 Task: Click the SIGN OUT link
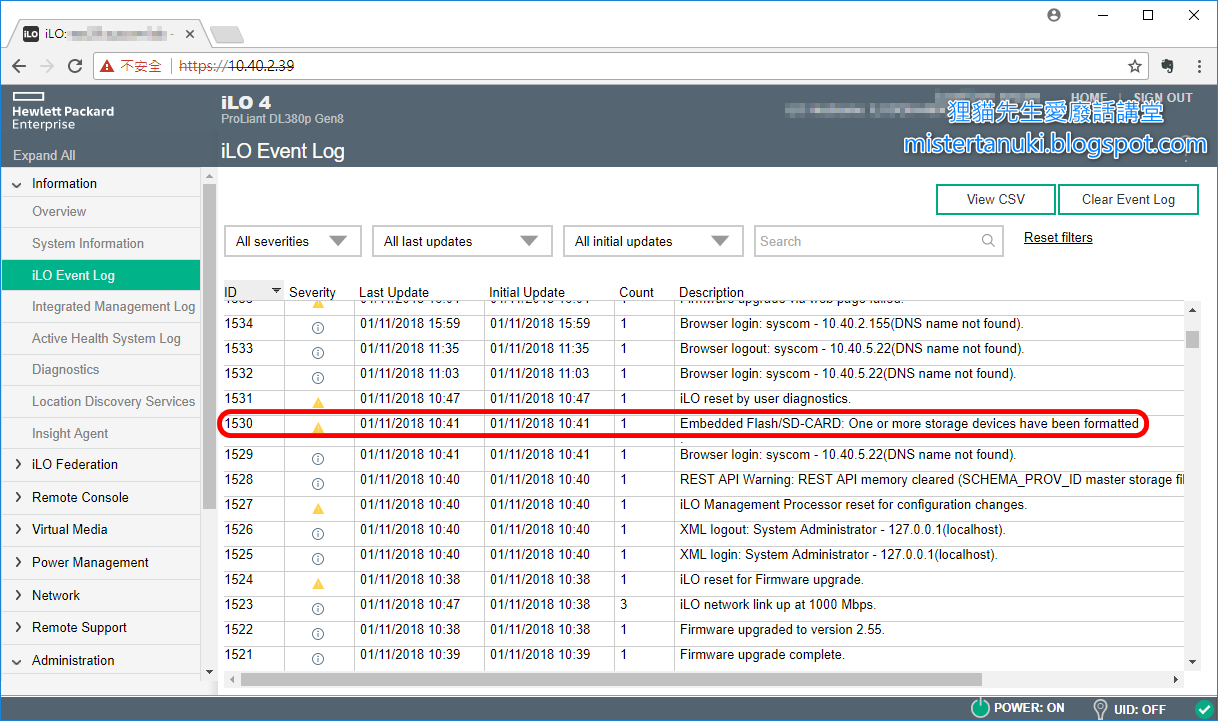[x=1163, y=98]
